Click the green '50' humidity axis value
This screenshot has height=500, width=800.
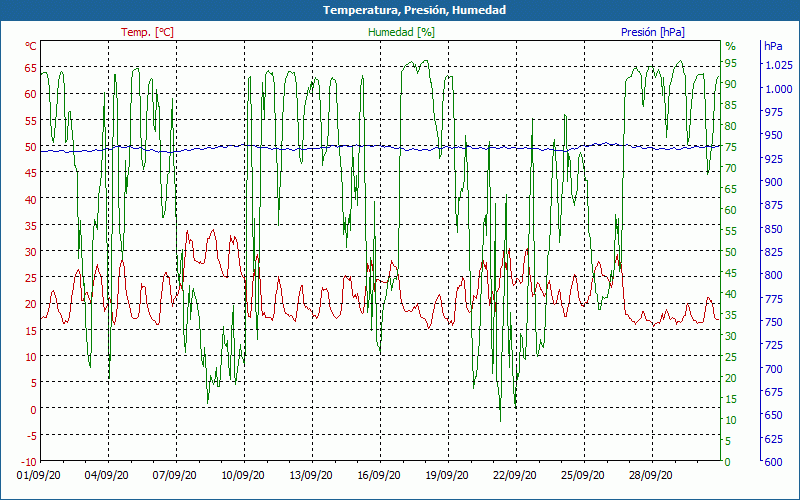731,252
